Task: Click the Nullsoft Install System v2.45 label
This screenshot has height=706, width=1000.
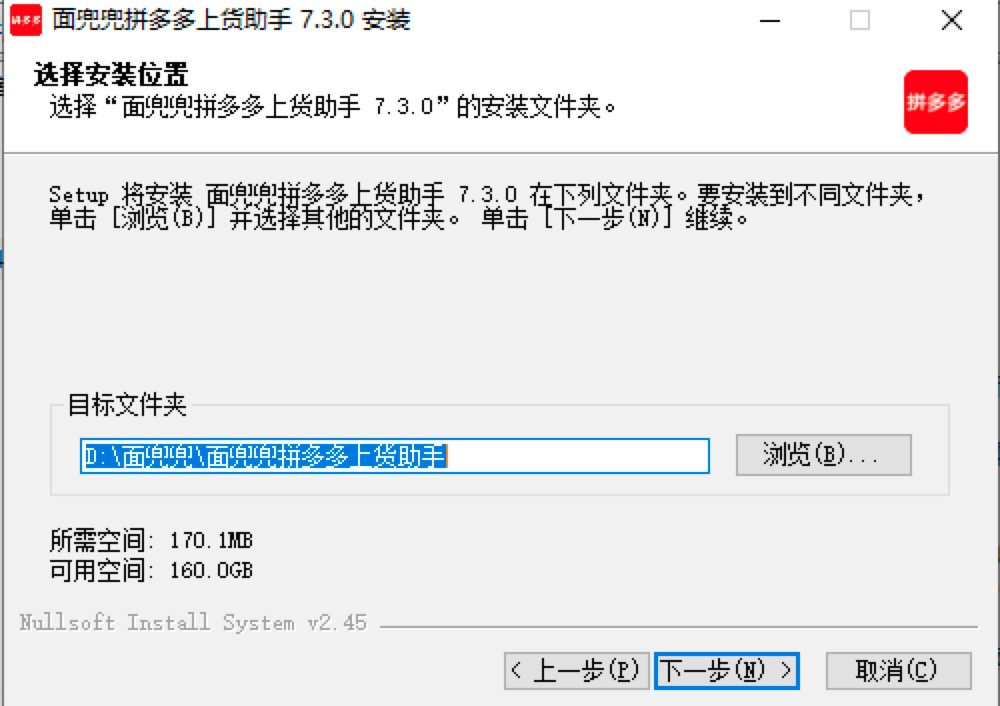Action: point(193,622)
